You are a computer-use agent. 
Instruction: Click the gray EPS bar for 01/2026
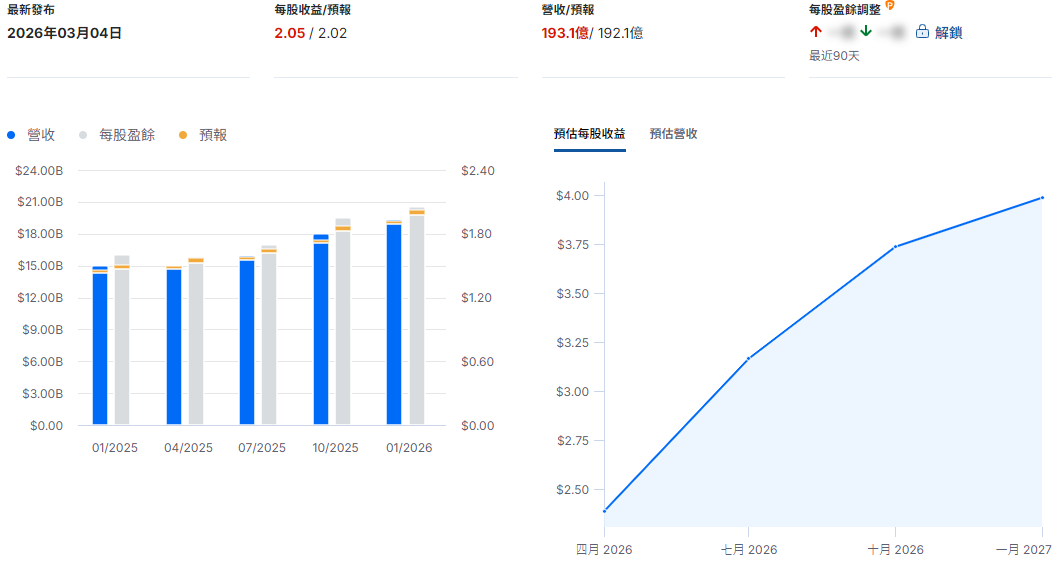[417, 316]
